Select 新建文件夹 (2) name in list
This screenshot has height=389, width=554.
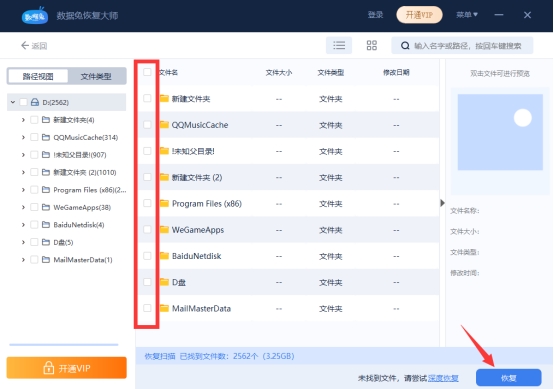pos(197,177)
